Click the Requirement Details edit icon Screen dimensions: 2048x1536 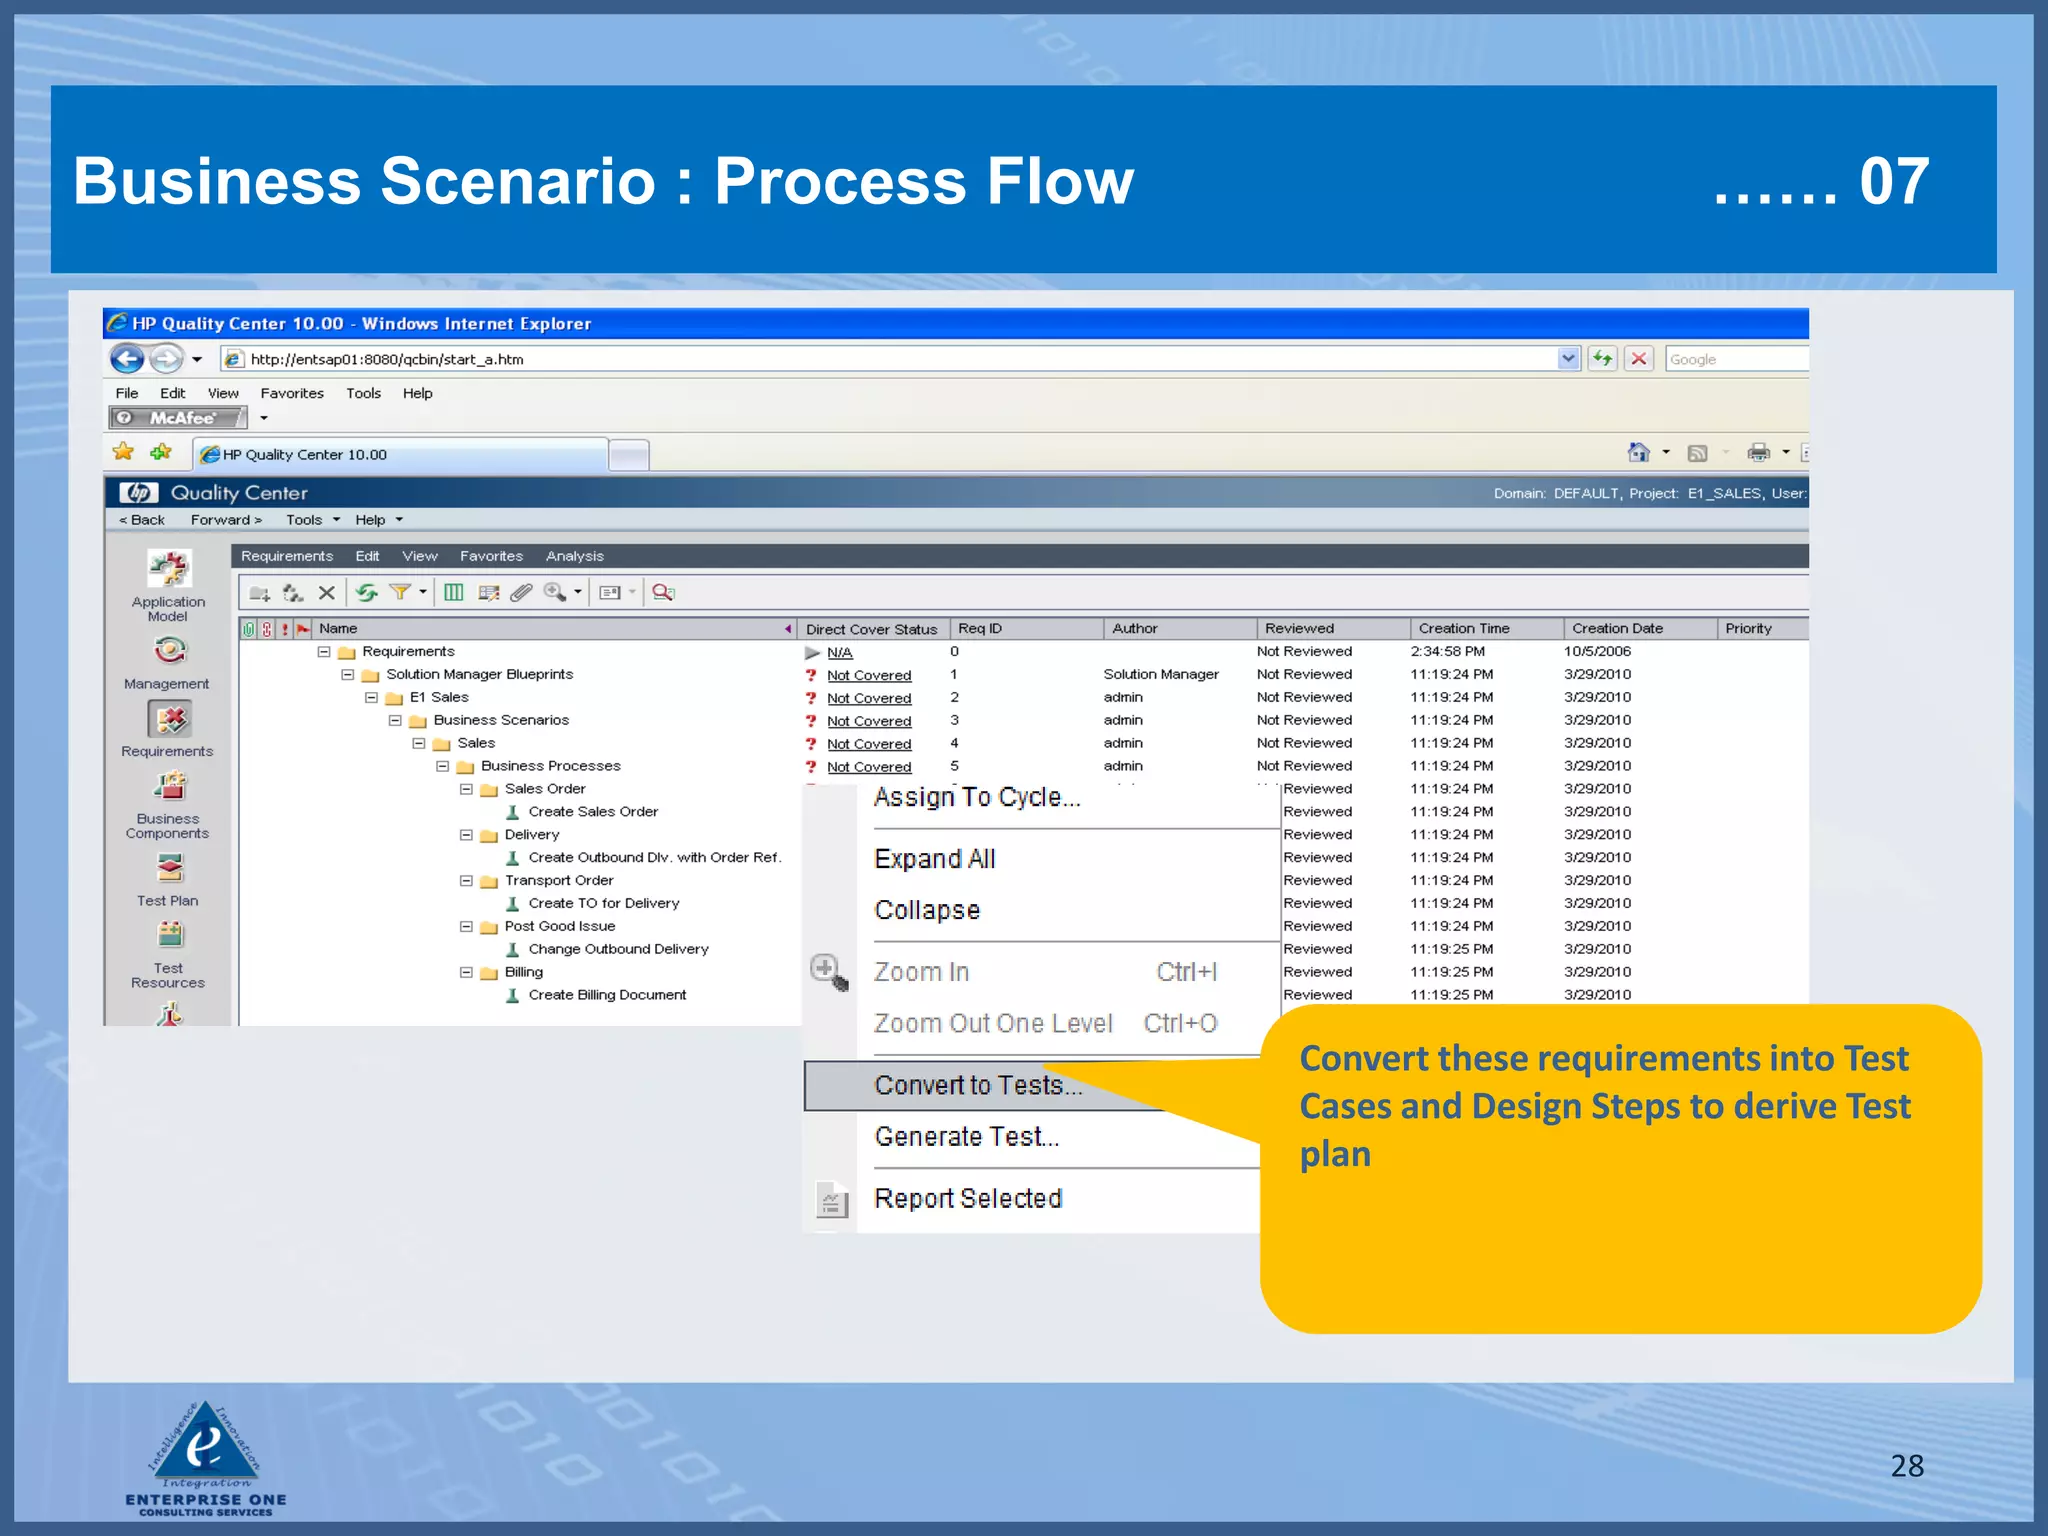click(x=489, y=593)
